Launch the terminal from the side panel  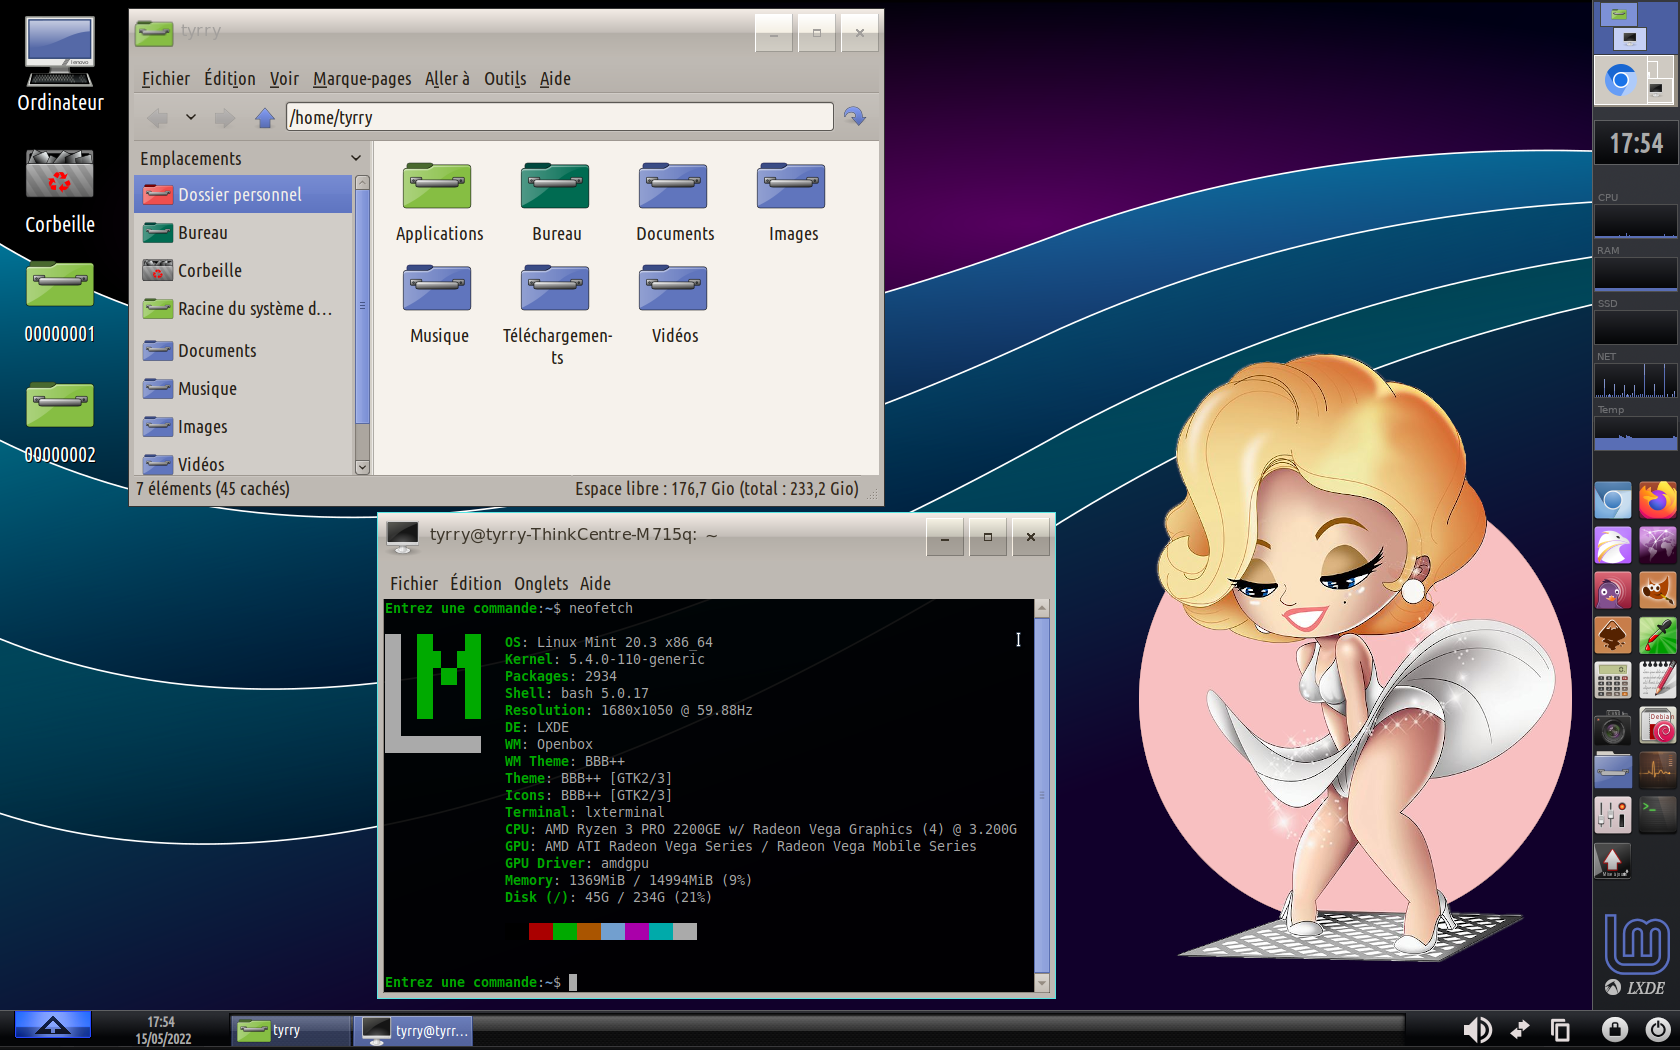point(1657,815)
